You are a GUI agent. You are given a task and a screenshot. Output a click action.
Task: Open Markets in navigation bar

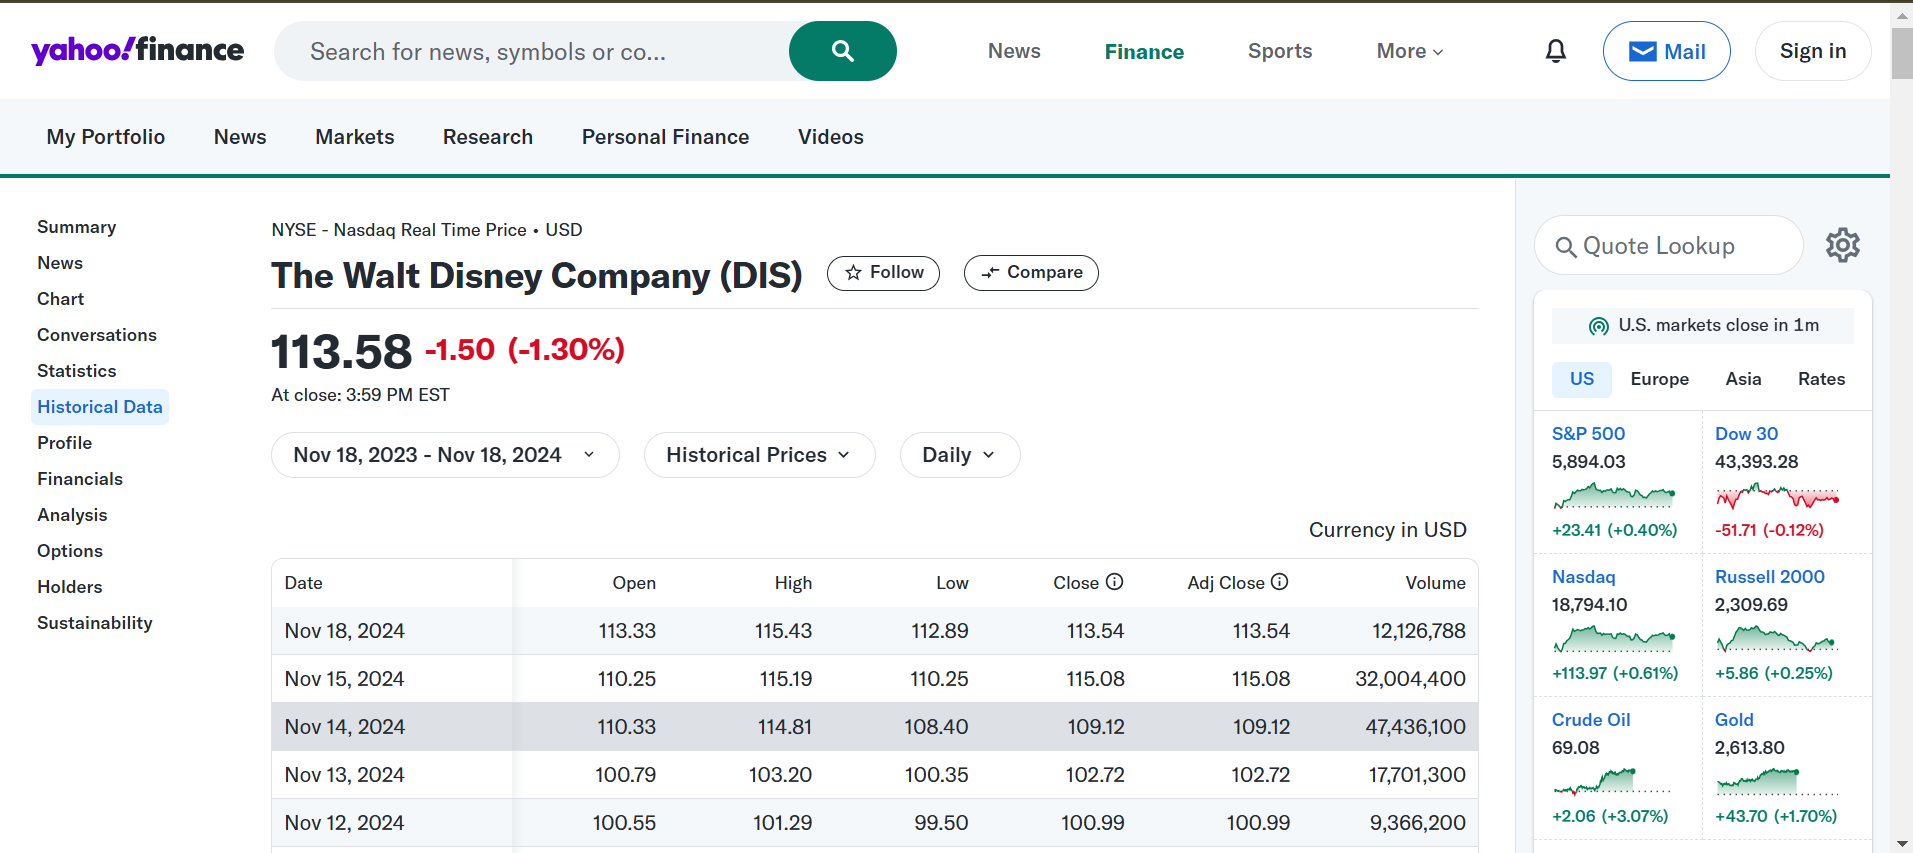[x=355, y=137]
